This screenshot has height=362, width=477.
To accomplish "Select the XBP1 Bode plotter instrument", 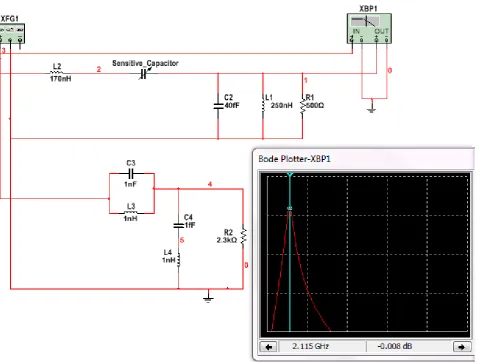I will pos(369,28).
